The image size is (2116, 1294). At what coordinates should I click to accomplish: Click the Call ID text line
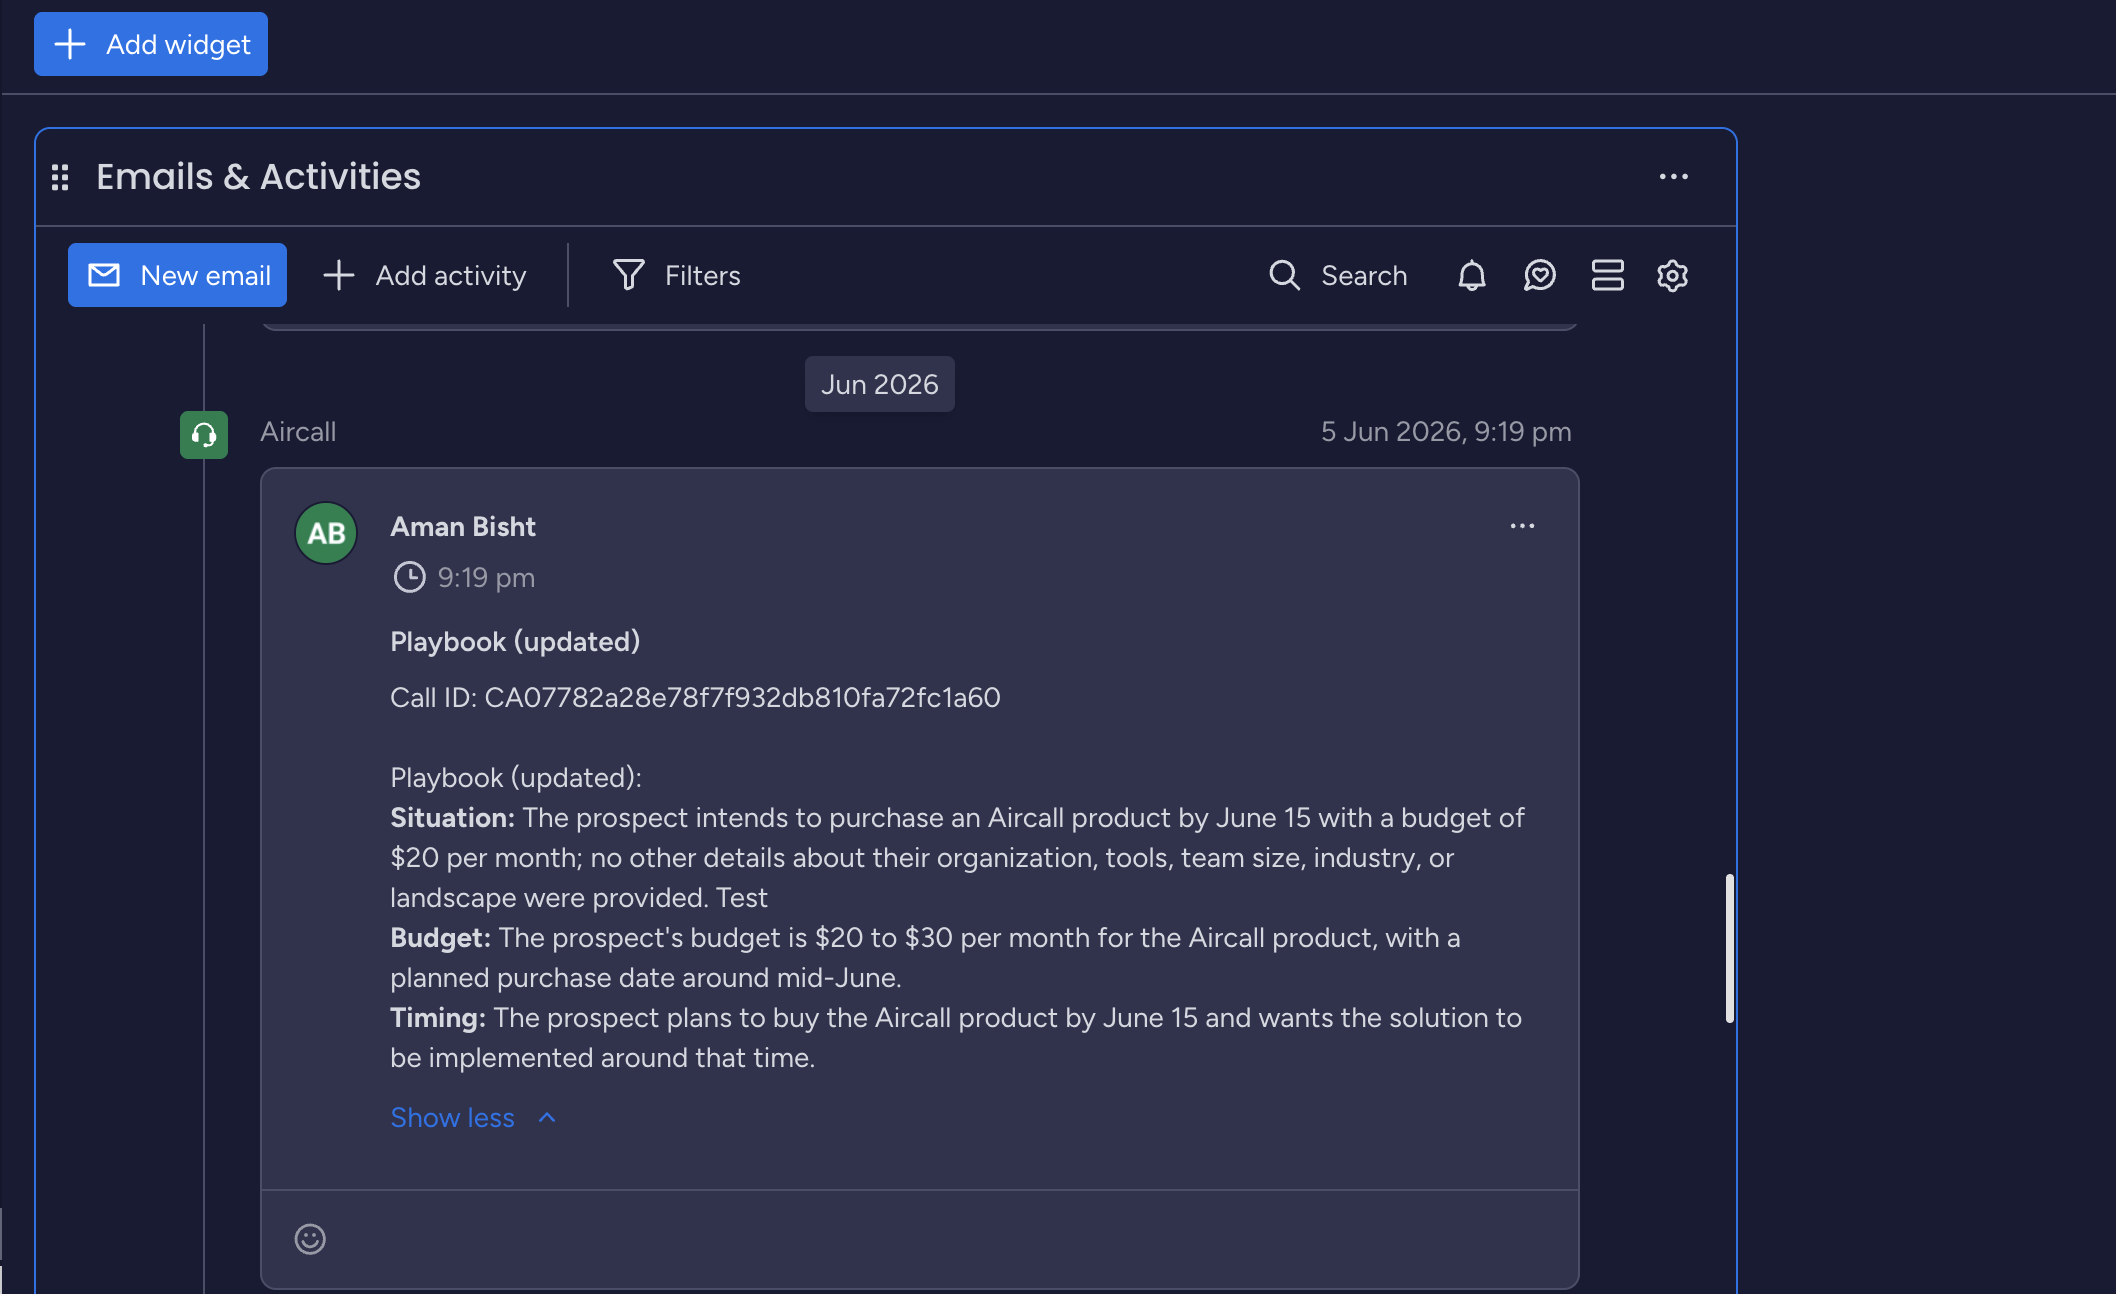point(695,698)
